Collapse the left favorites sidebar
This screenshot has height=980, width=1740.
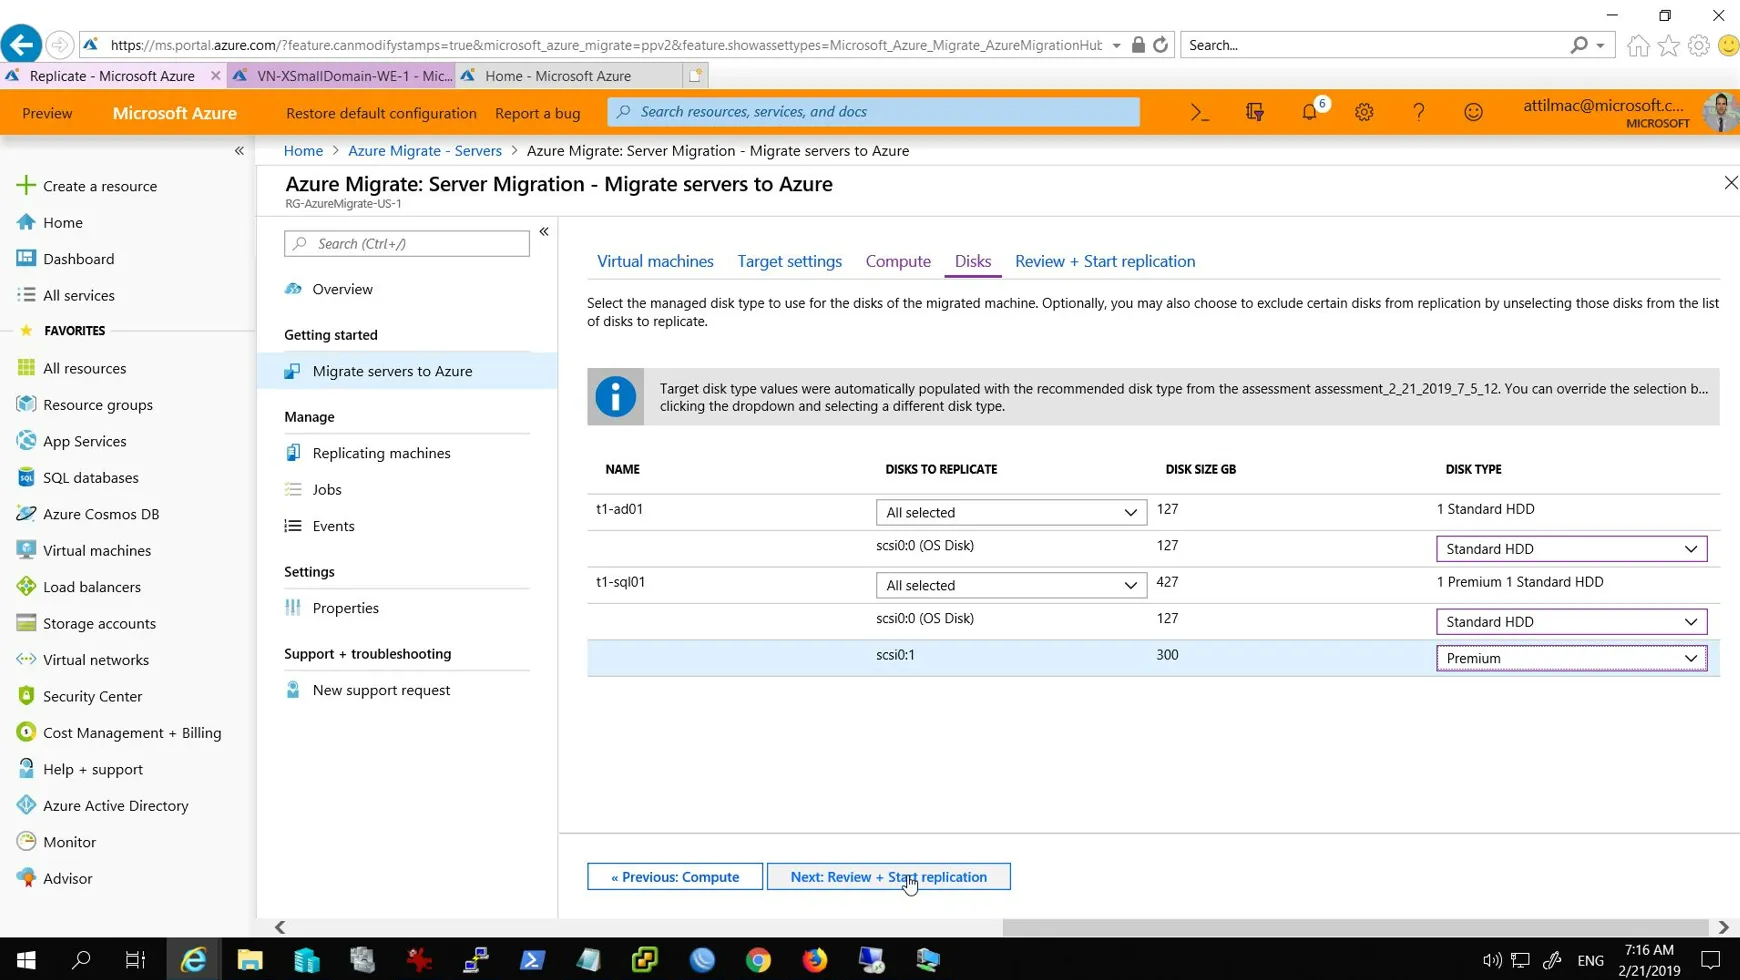coord(239,151)
